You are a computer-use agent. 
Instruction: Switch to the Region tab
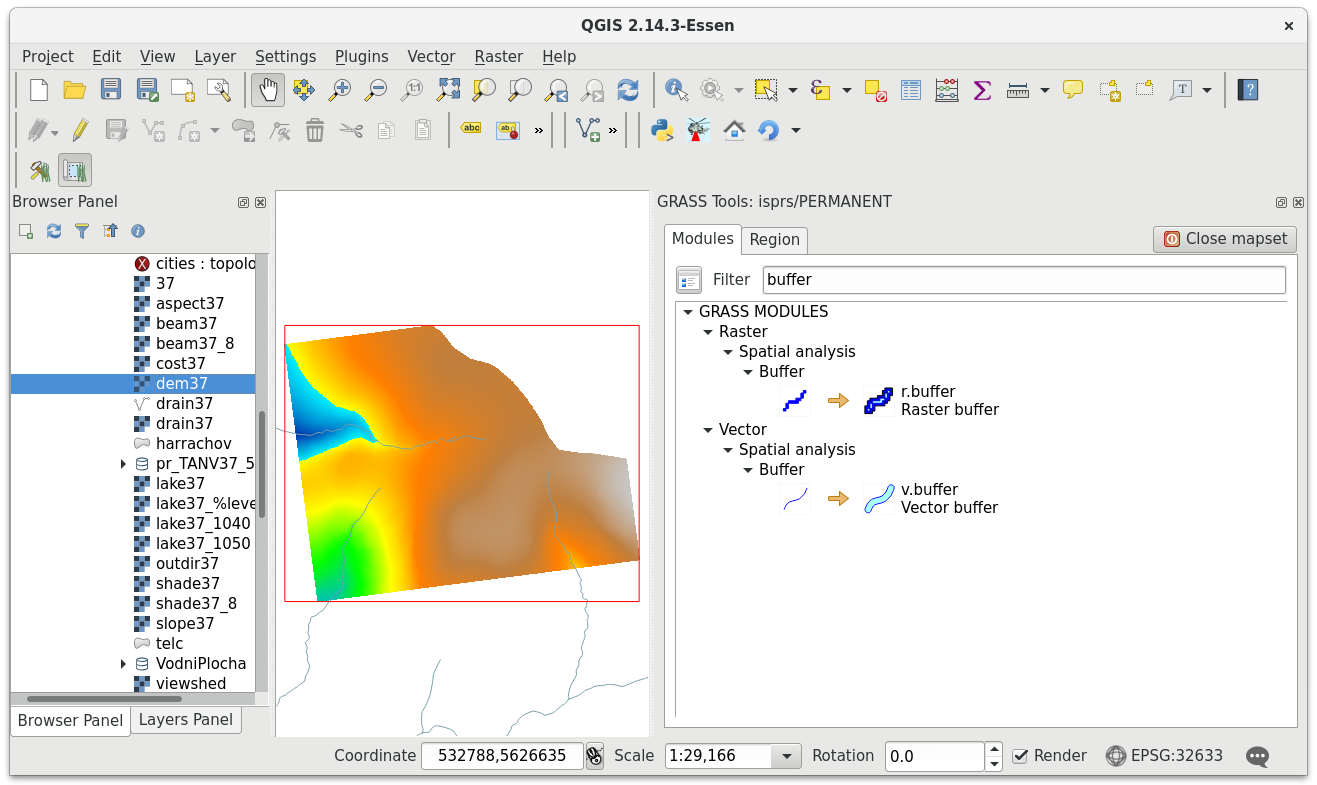(775, 240)
